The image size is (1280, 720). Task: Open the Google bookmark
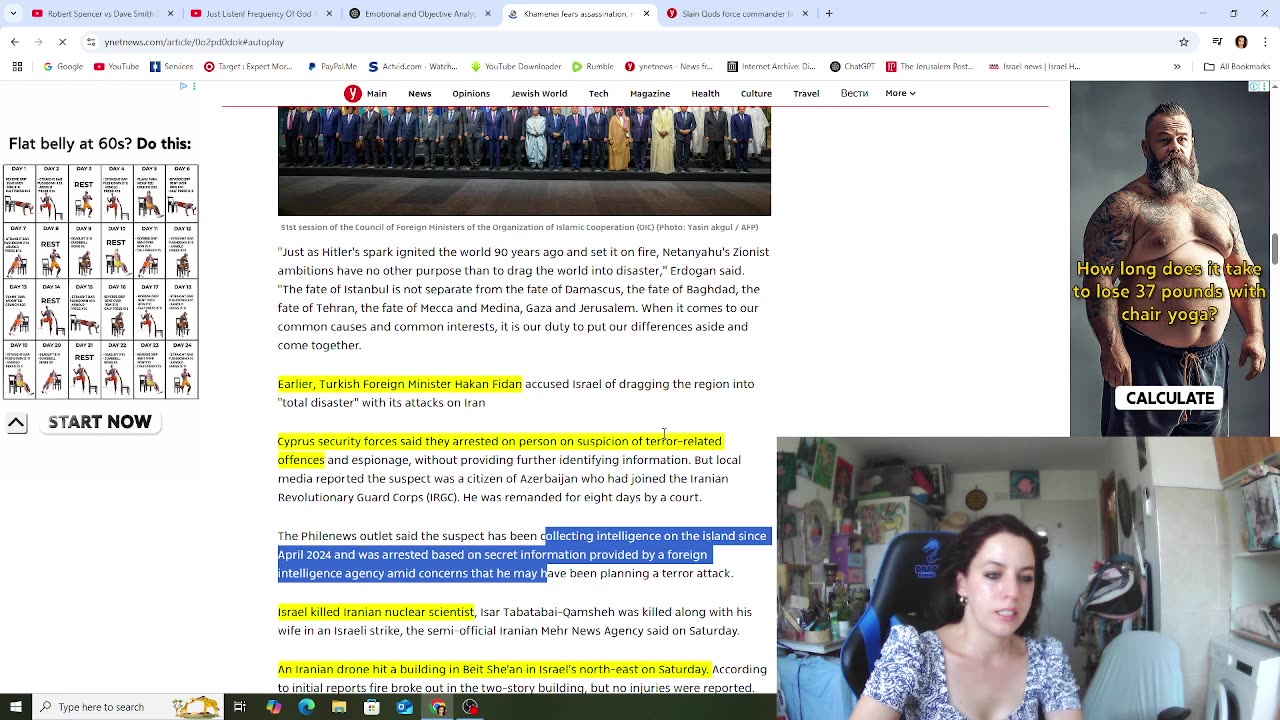coord(62,67)
